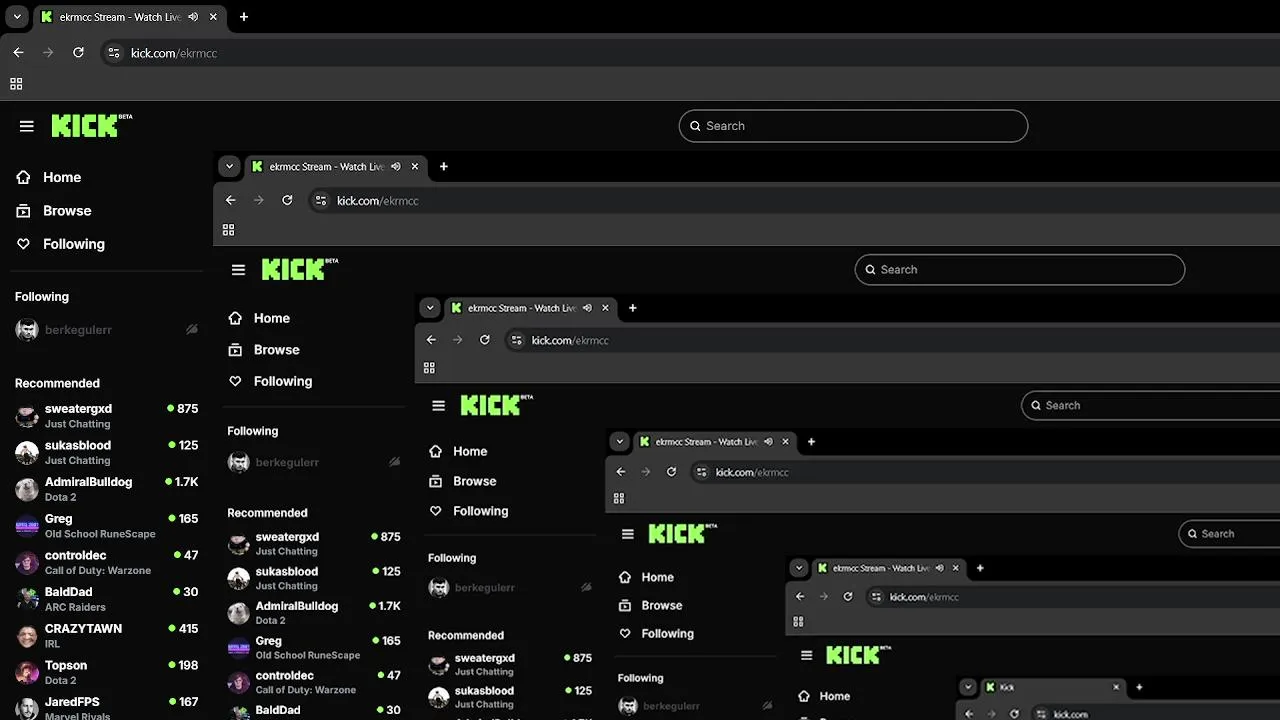Click the KICK logo in the second nested page
This screenshot has height=720, width=1280.
pos(299,269)
